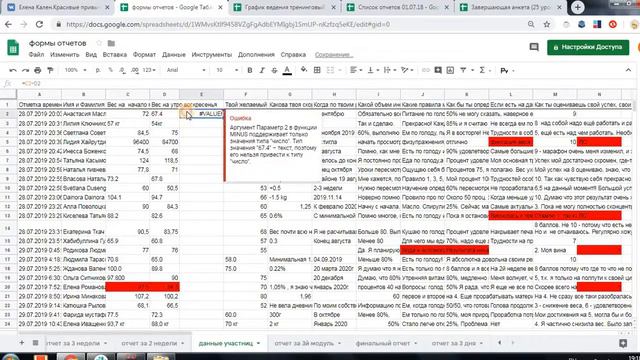Insert a link
The width and height of the screenshot is (640, 360).
coord(426,70)
